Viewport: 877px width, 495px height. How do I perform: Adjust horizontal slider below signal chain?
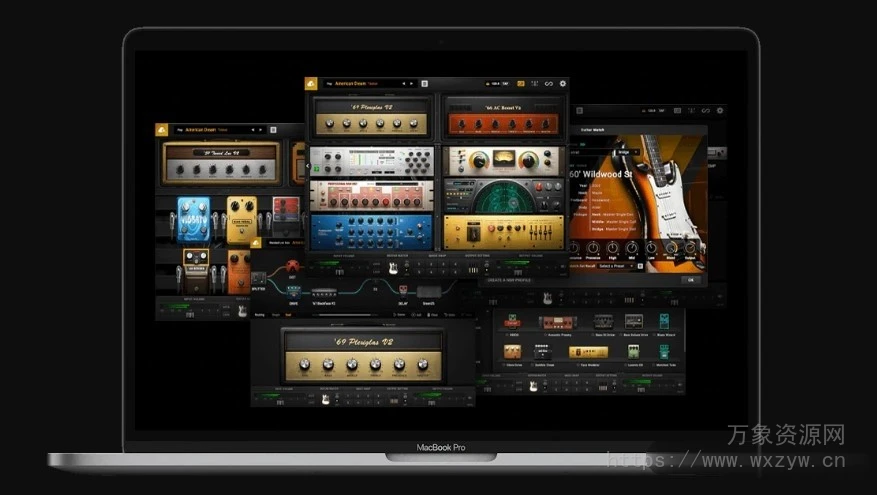point(344,315)
